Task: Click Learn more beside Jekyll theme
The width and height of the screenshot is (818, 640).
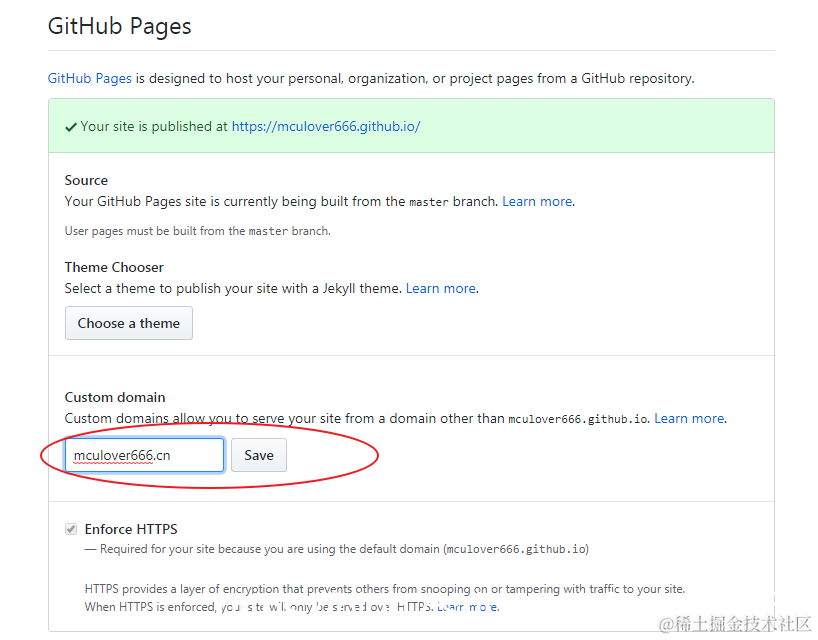Action: [x=441, y=288]
